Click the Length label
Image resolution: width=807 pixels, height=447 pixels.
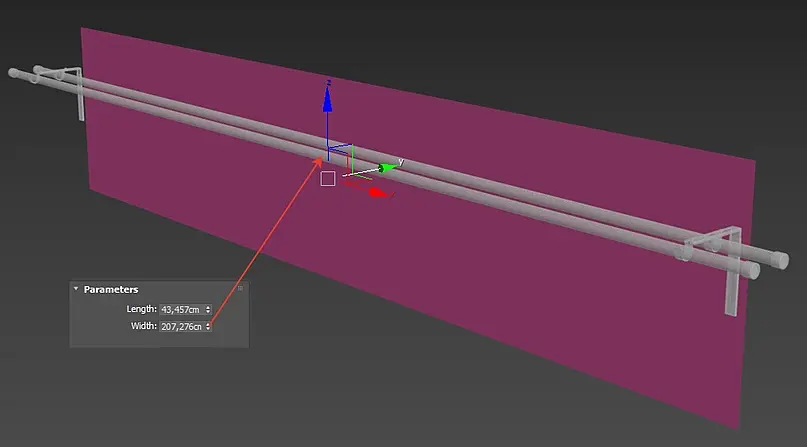(142, 309)
